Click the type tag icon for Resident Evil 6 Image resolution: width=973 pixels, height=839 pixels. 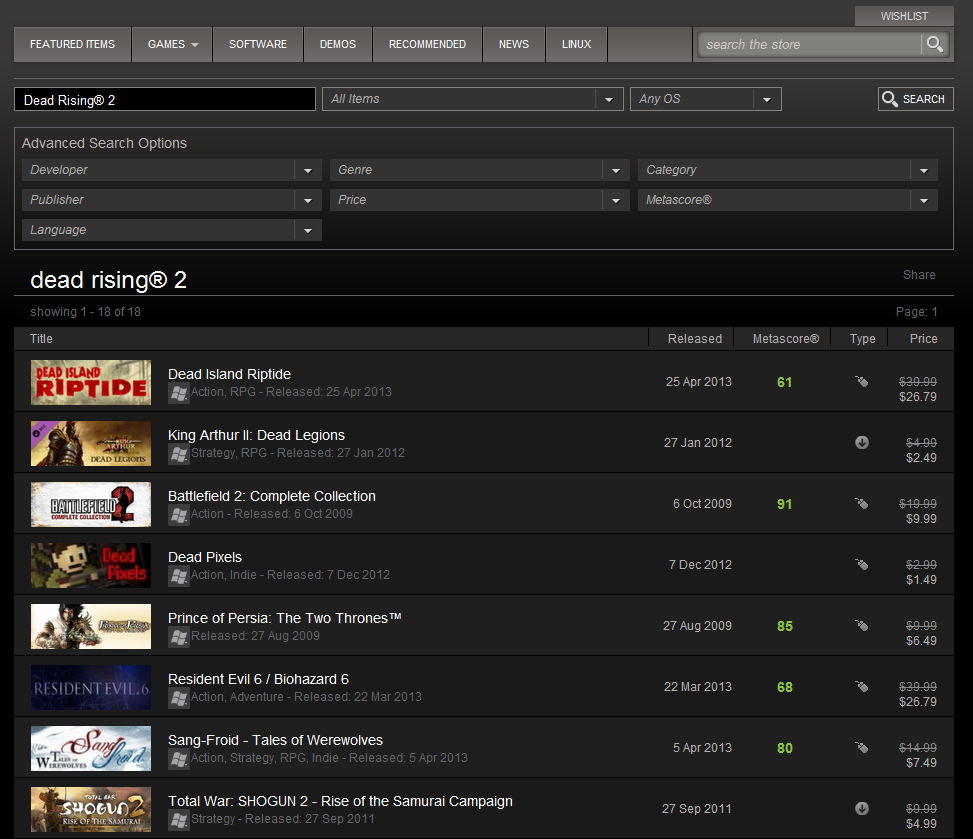pyautogui.click(x=861, y=687)
